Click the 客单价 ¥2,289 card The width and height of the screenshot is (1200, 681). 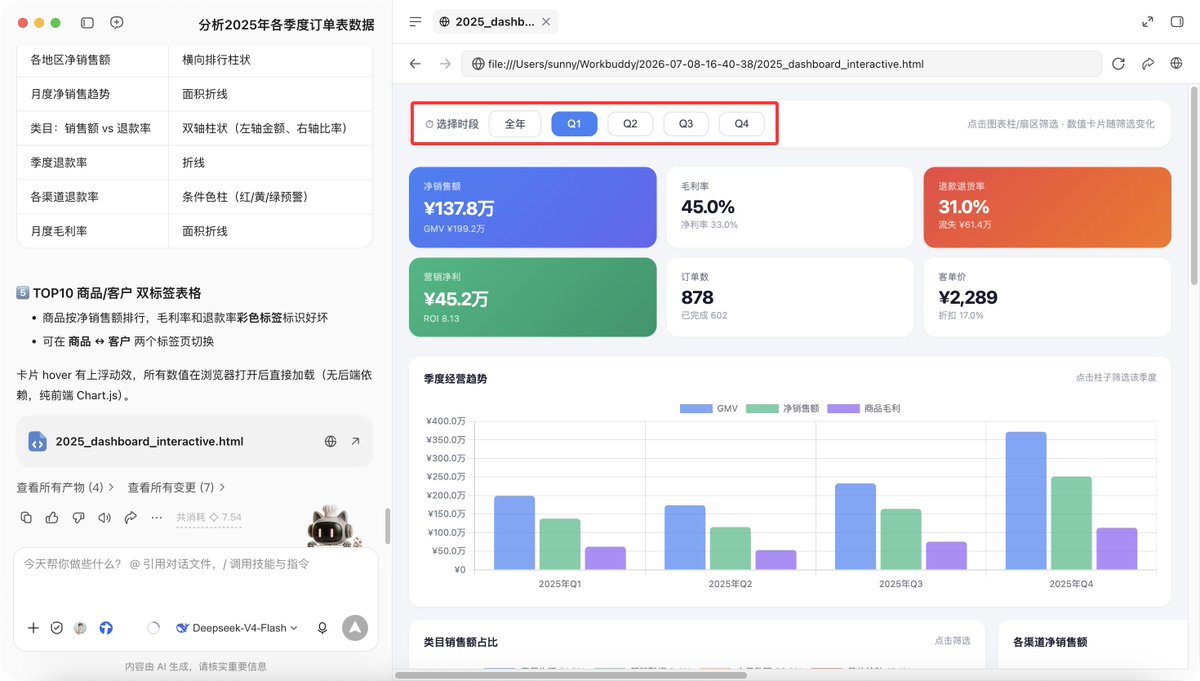pyautogui.click(x=1047, y=297)
